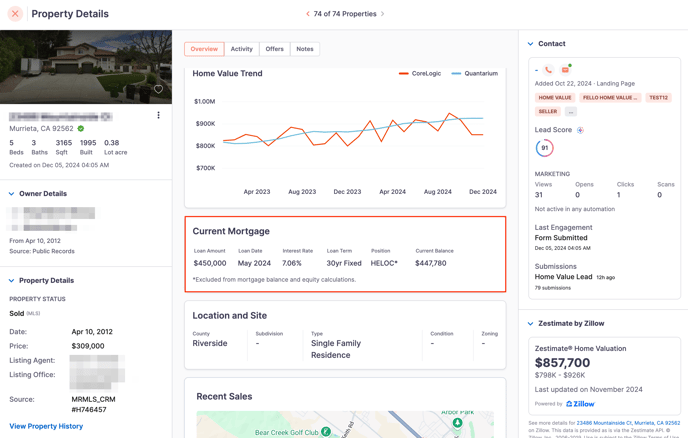Click the lead score 91 circle

pyautogui.click(x=545, y=148)
